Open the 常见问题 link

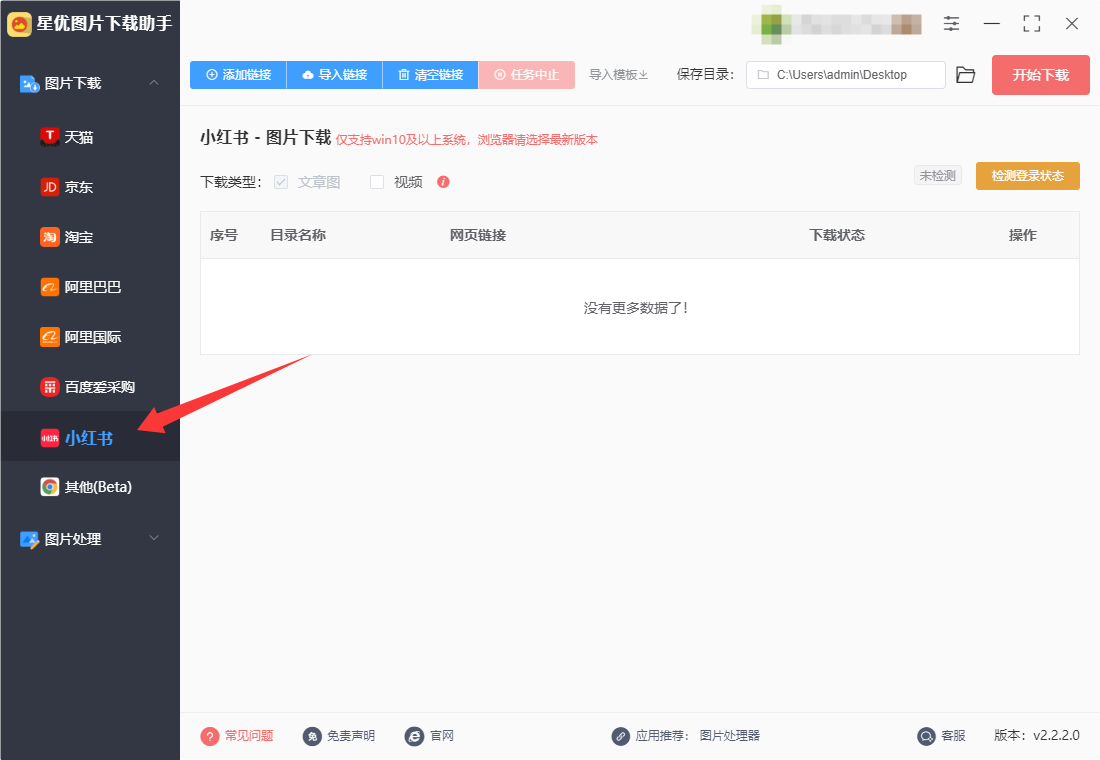point(249,735)
